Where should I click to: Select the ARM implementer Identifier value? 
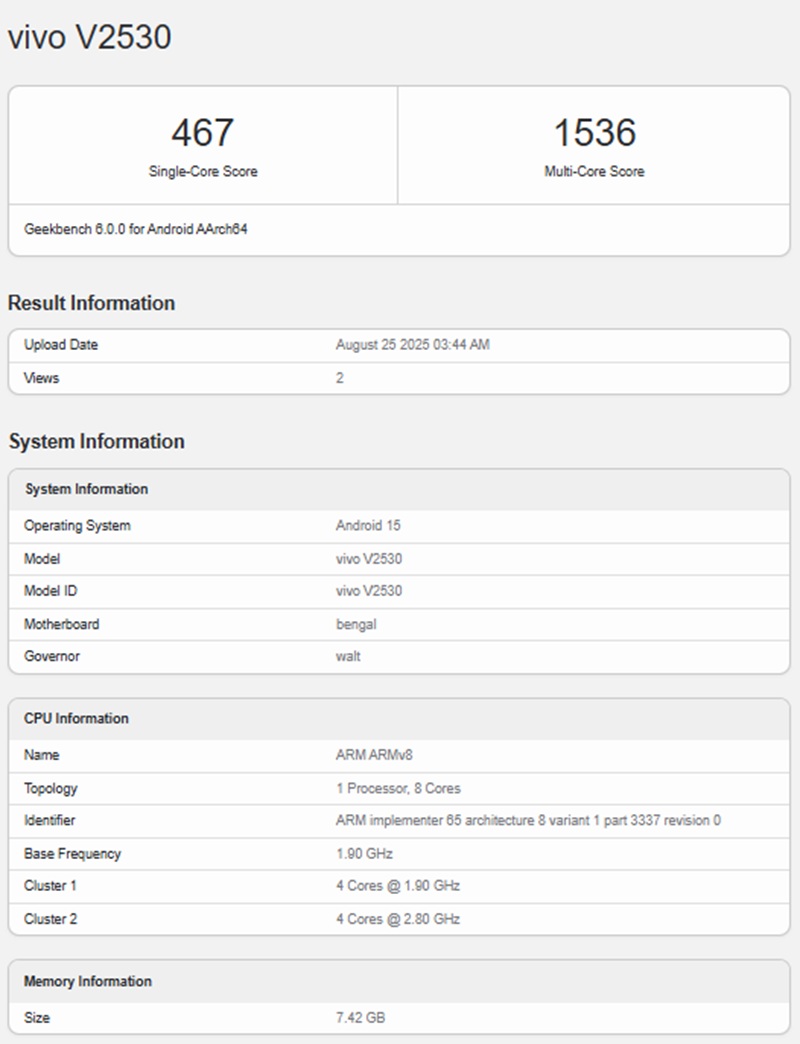(530, 821)
